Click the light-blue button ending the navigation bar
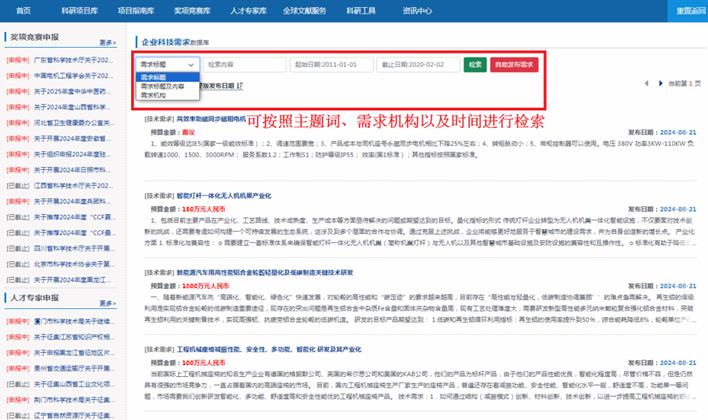 tap(688, 11)
